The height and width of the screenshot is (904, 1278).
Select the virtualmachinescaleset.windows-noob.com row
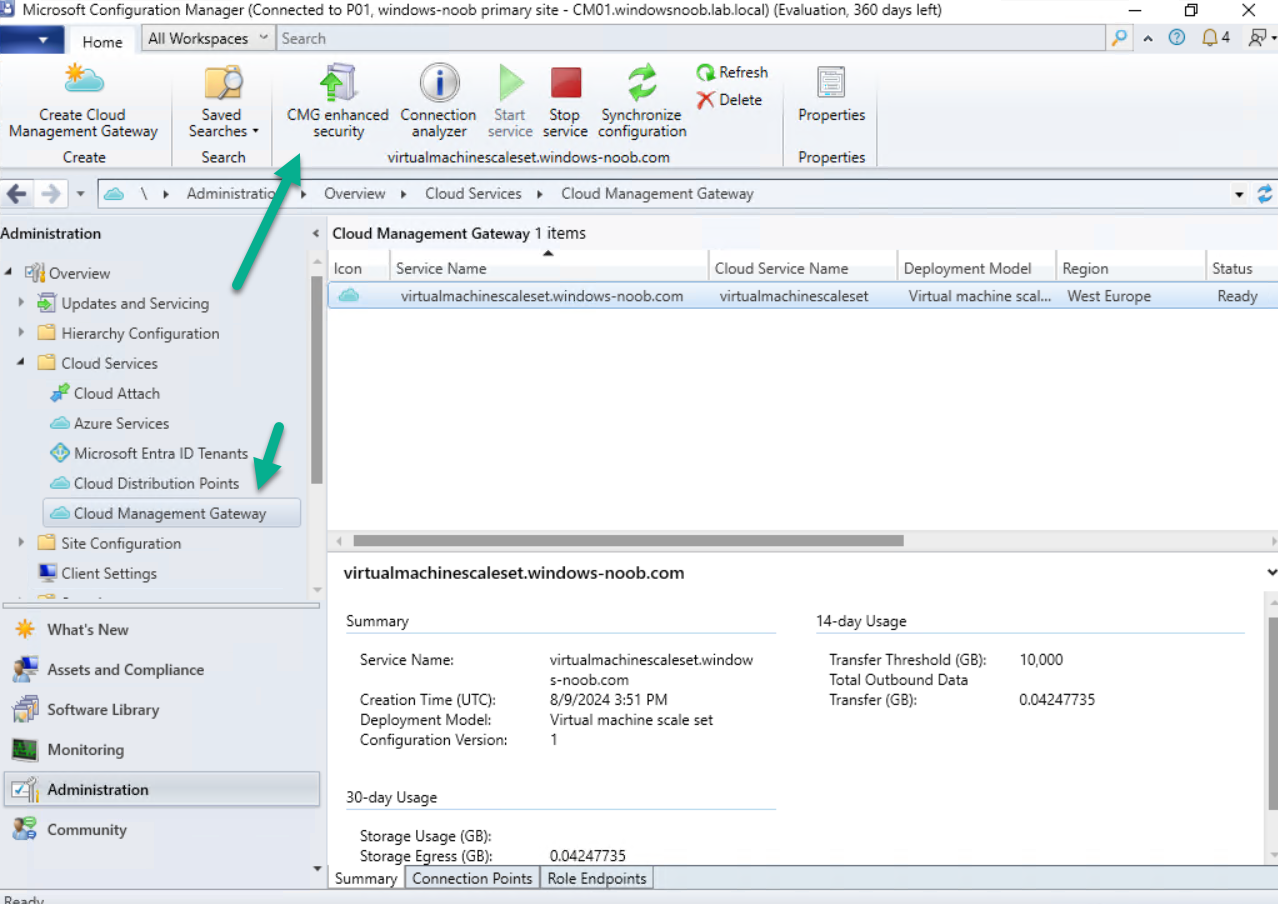803,296
